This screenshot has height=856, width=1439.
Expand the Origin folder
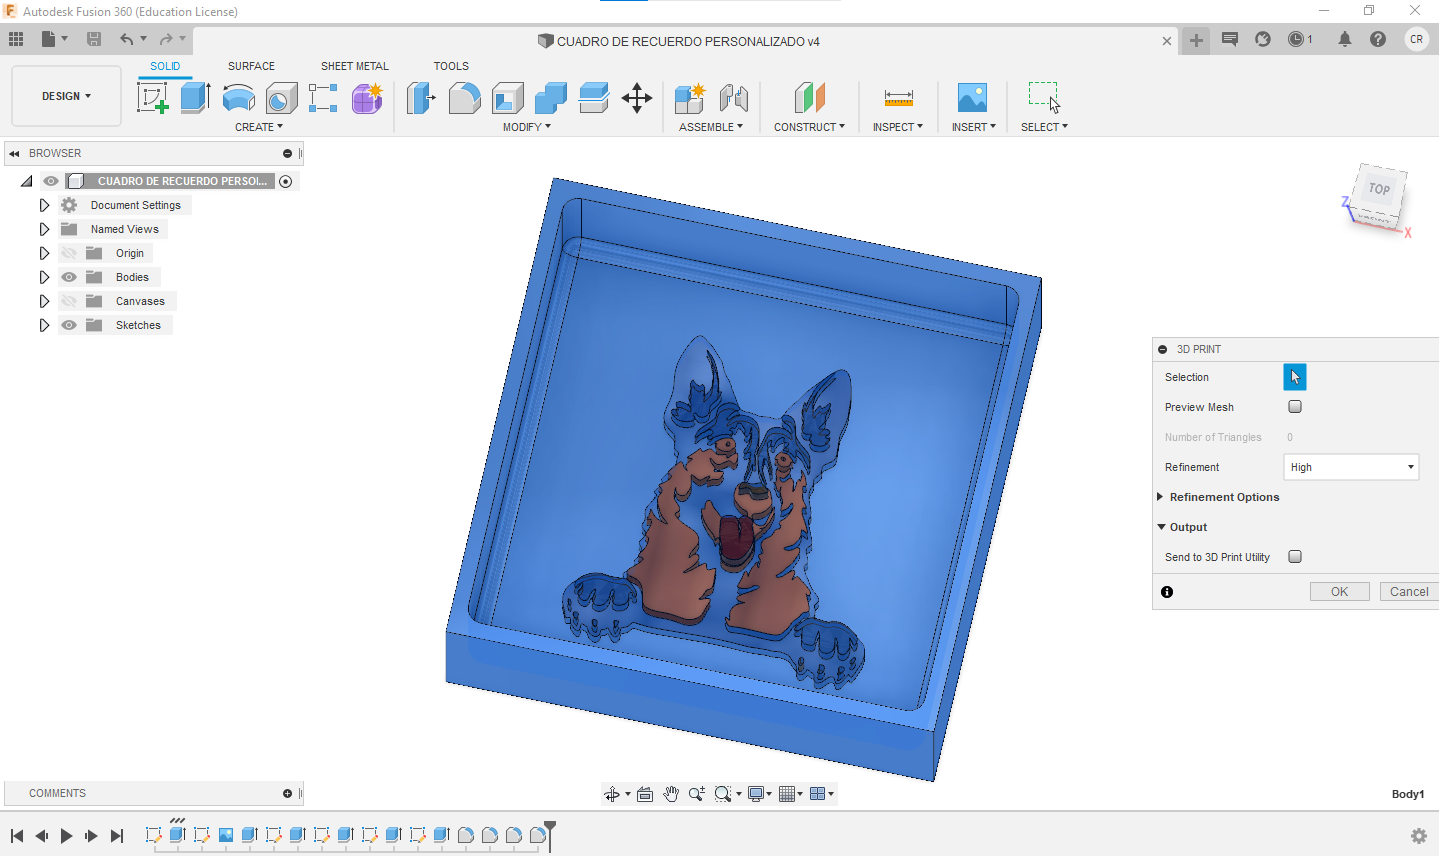[x=44, y=253]
